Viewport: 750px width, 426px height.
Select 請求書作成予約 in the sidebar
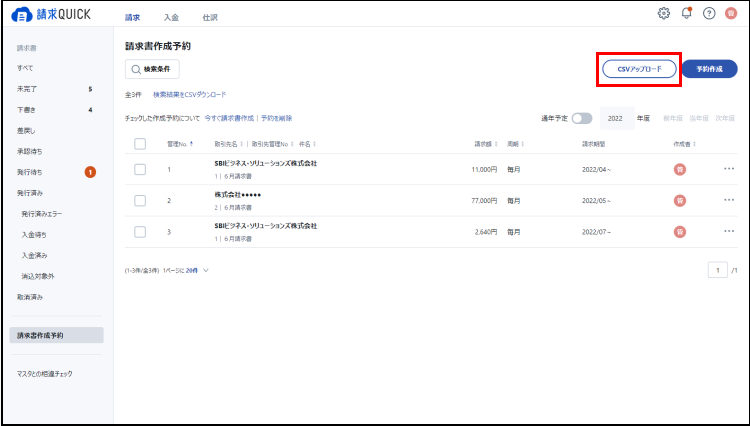[56, 335]
